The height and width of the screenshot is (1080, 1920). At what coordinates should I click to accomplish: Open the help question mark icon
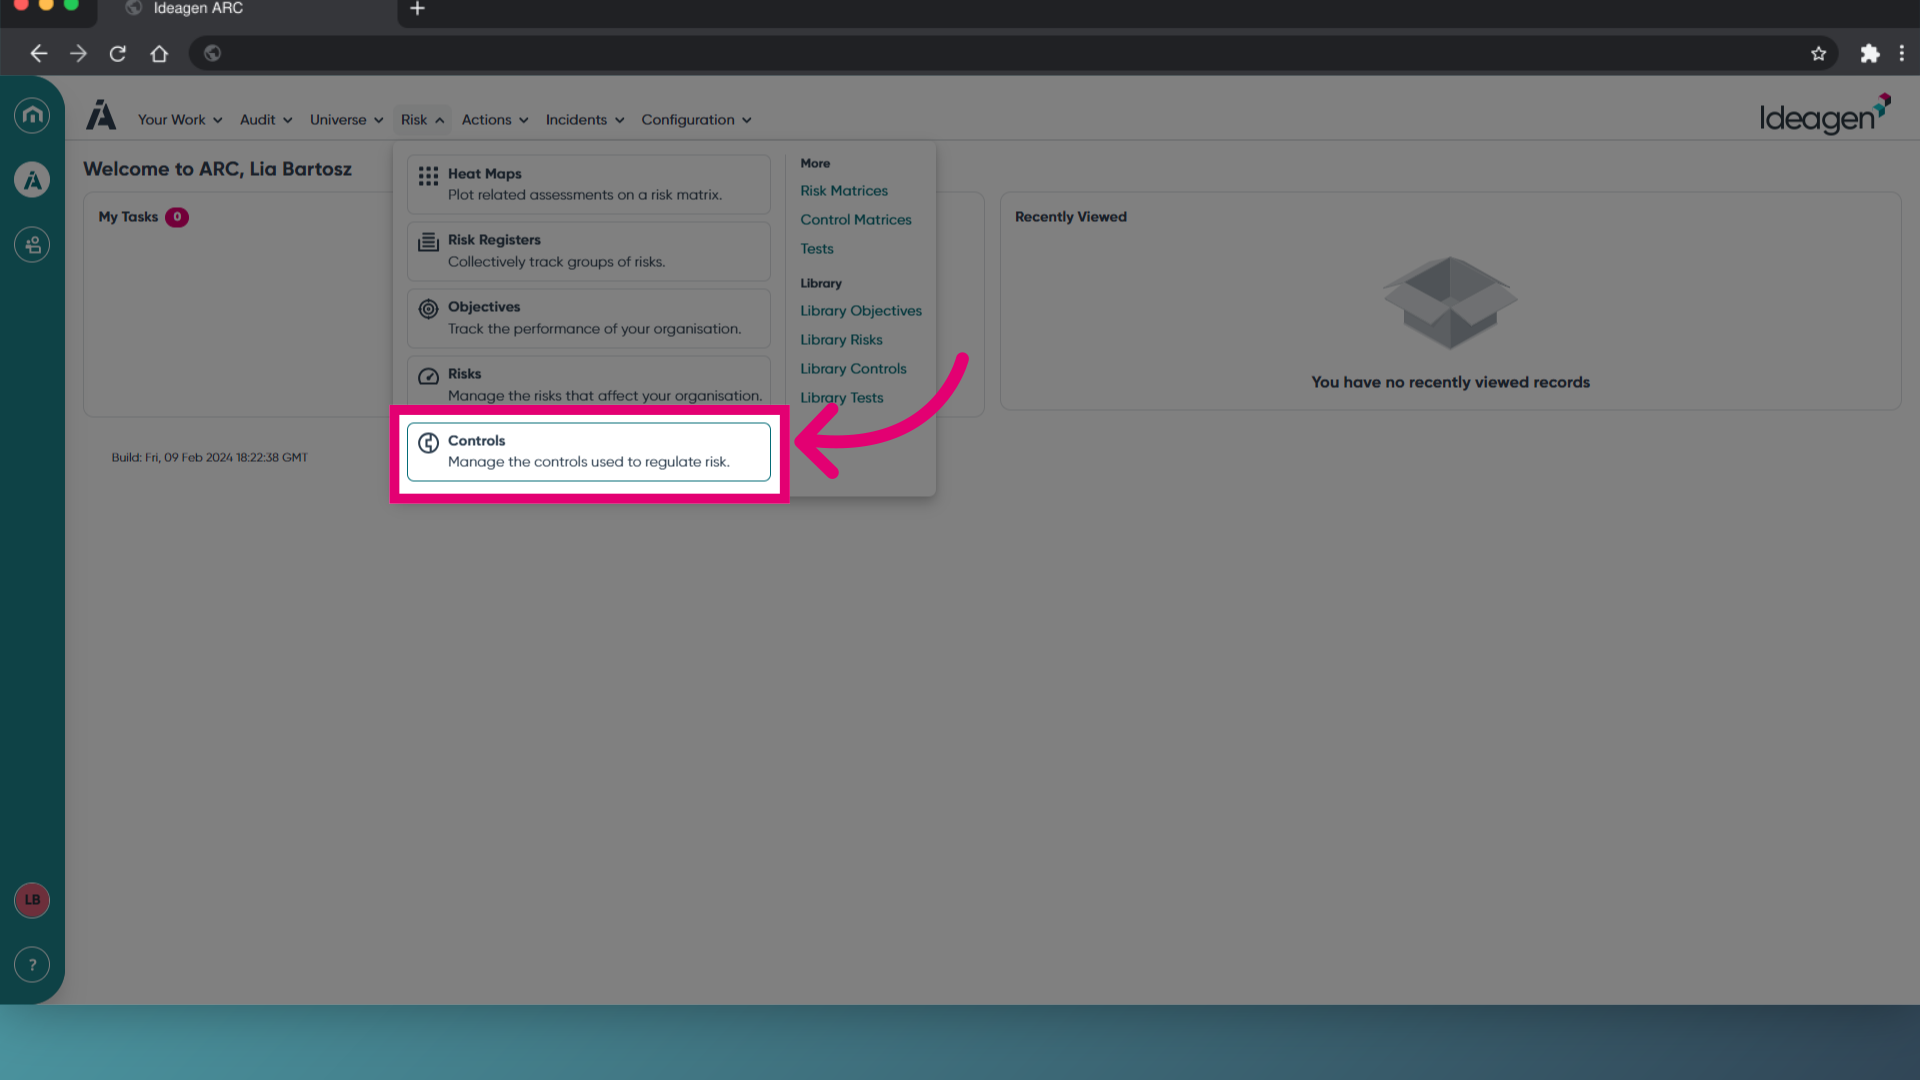32,965
